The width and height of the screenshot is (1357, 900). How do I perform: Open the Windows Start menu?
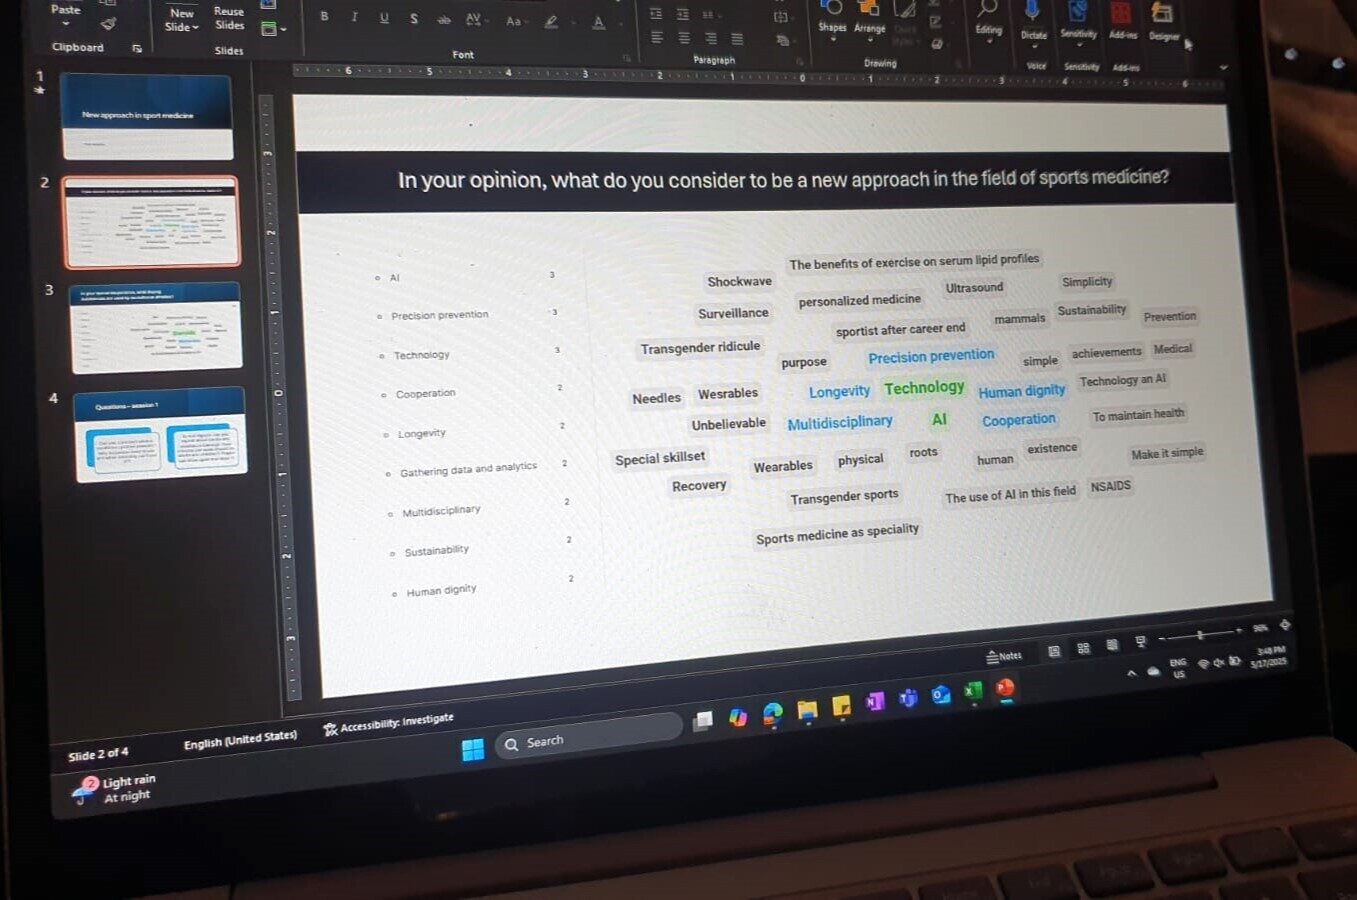[473, 749]
